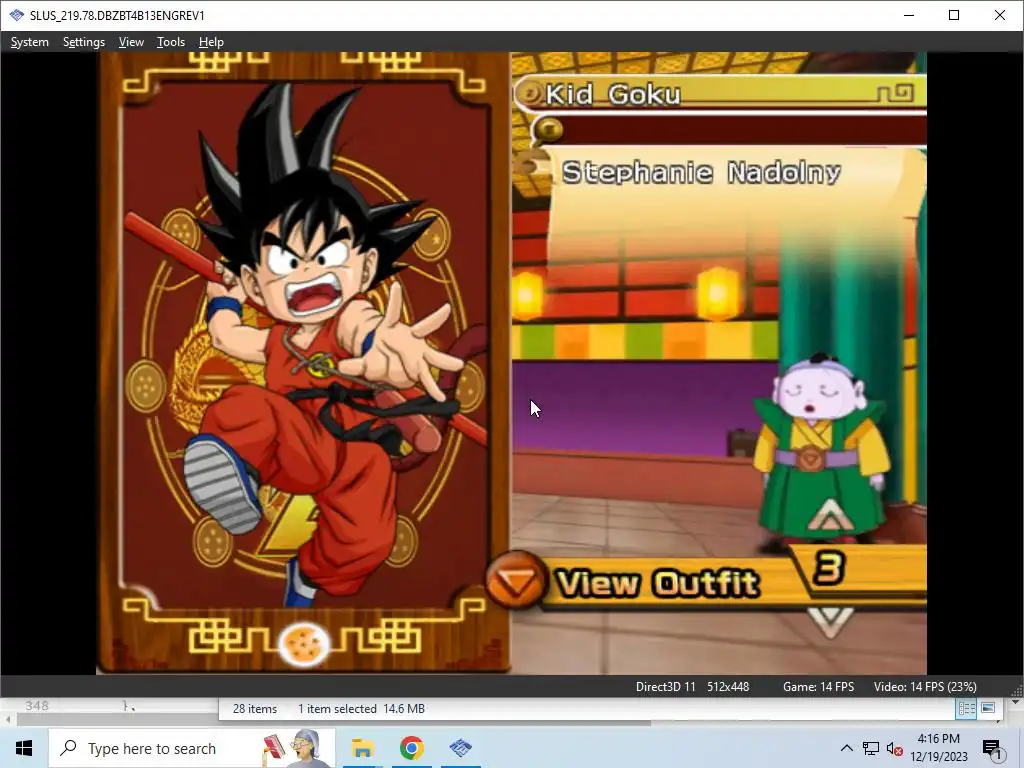1024x768 pixels.
Task: Click the Video: 14 FPS (23%) status entry
Action: [x=925, y=687]
